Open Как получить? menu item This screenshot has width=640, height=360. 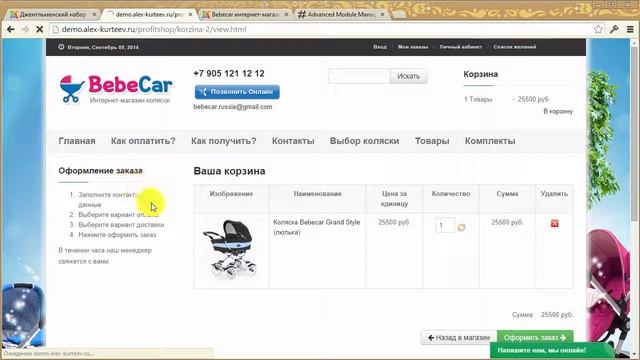click(x=224, y=141)
